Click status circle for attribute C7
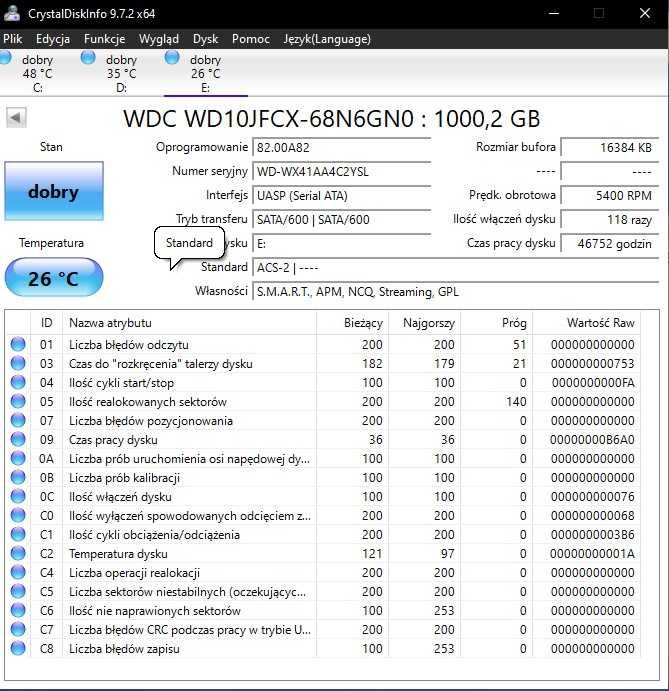The width and height of the screenshot is (669, 691). click(18, 629)
